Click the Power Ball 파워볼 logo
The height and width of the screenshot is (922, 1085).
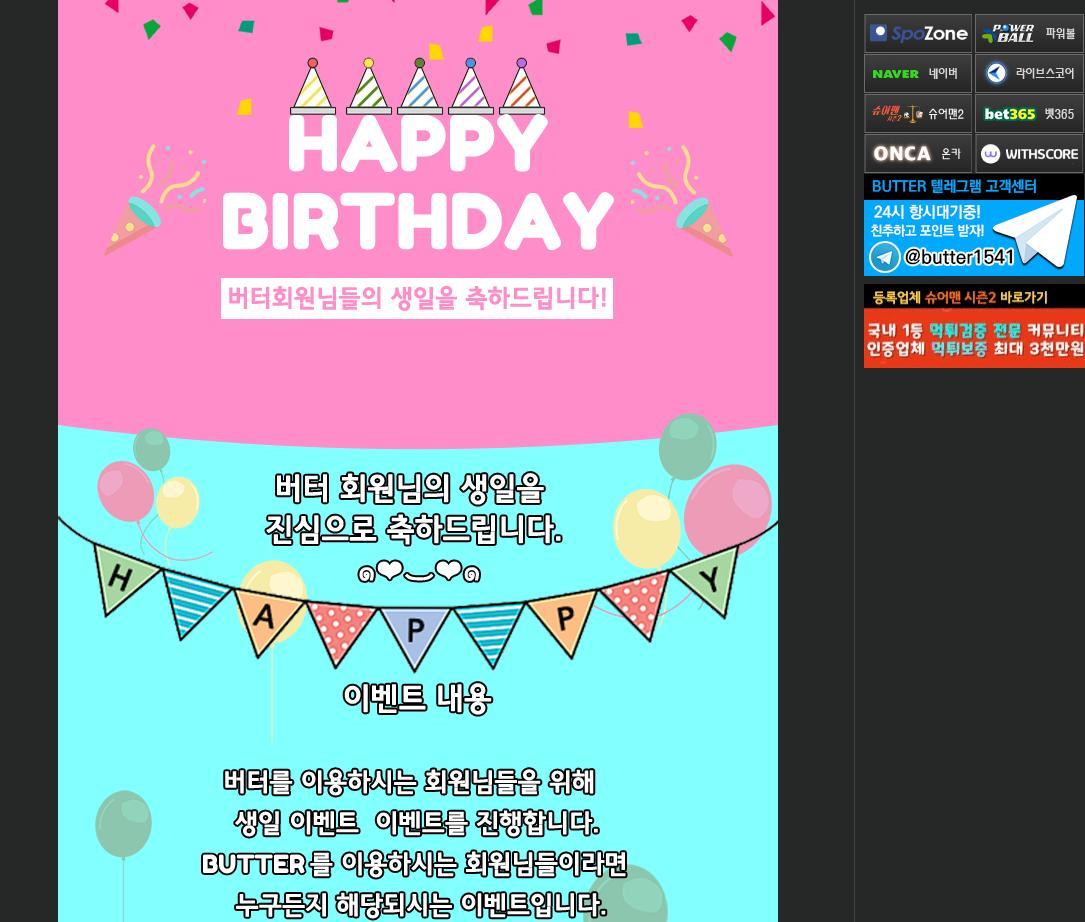click(1028, 34)
